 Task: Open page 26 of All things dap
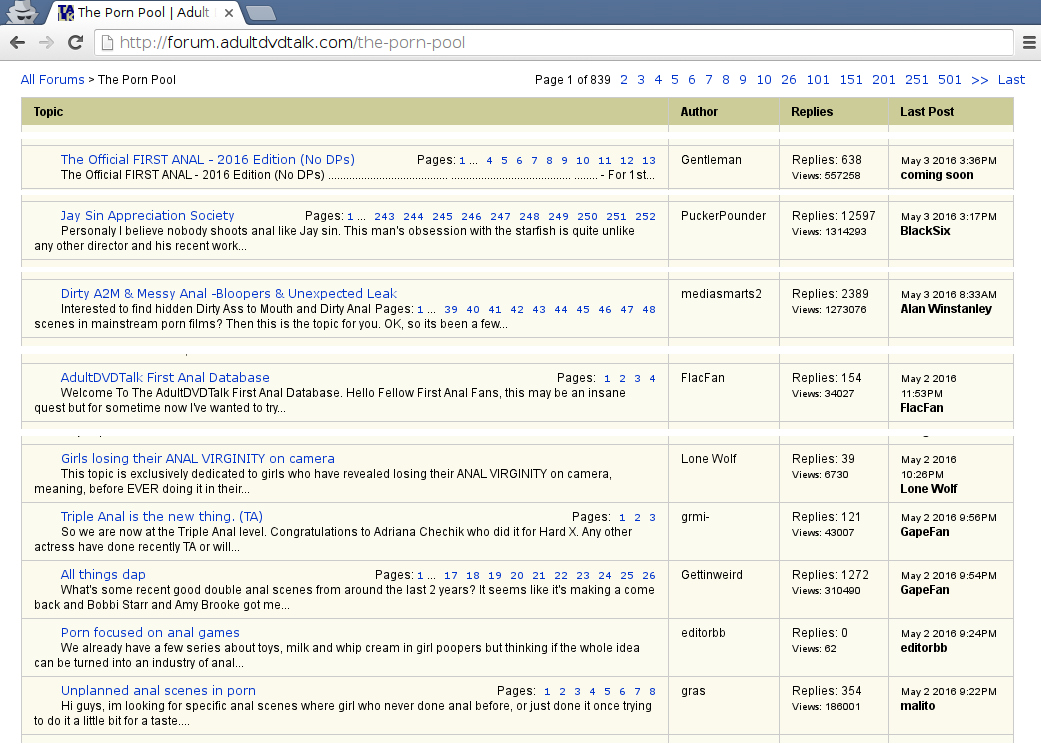(649, 576)
